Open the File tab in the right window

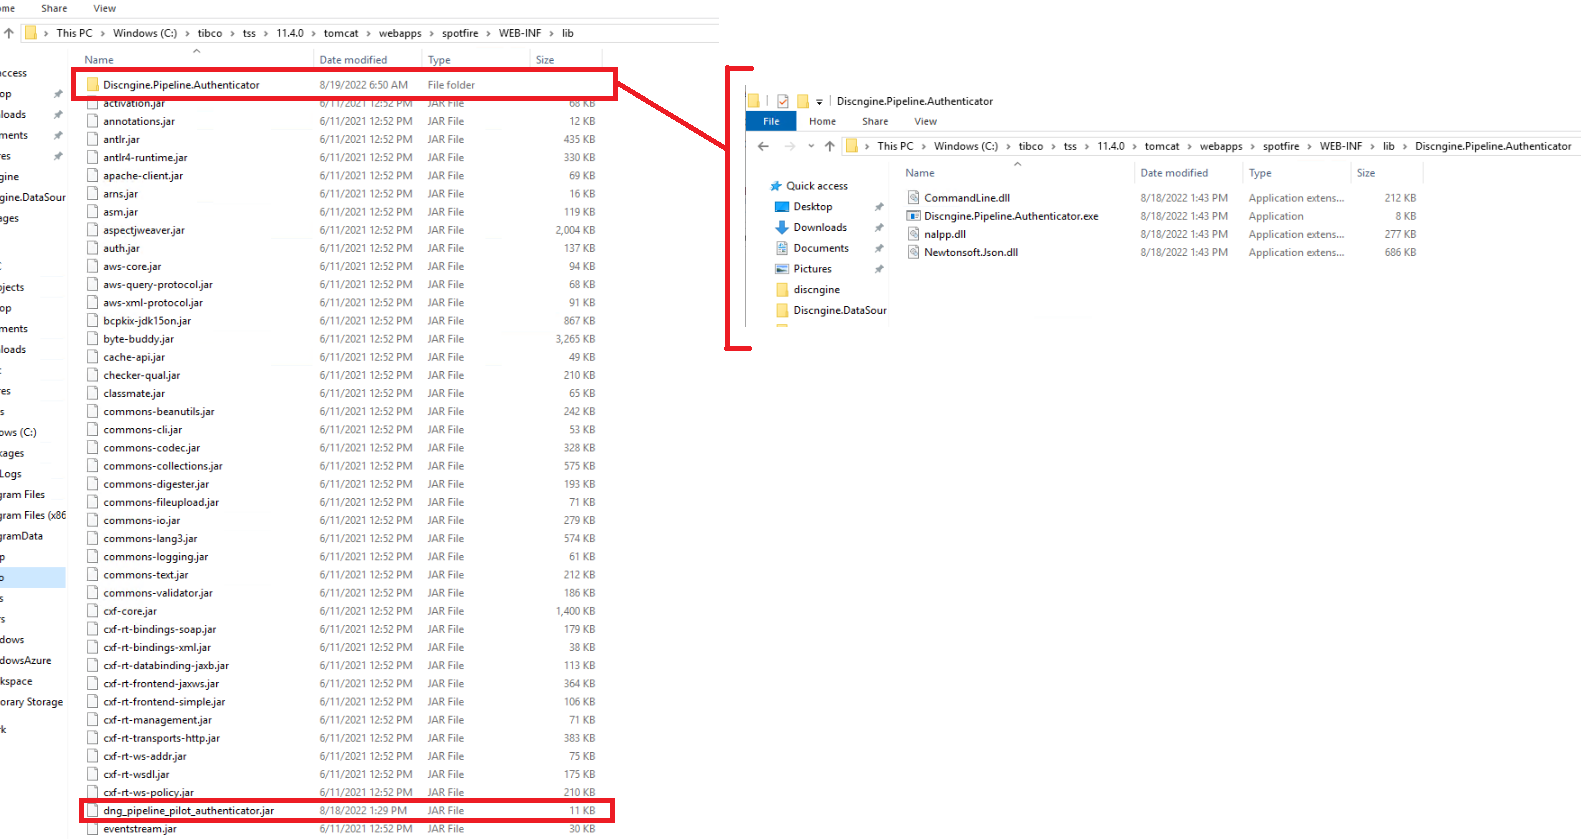(x=771, y=121)
